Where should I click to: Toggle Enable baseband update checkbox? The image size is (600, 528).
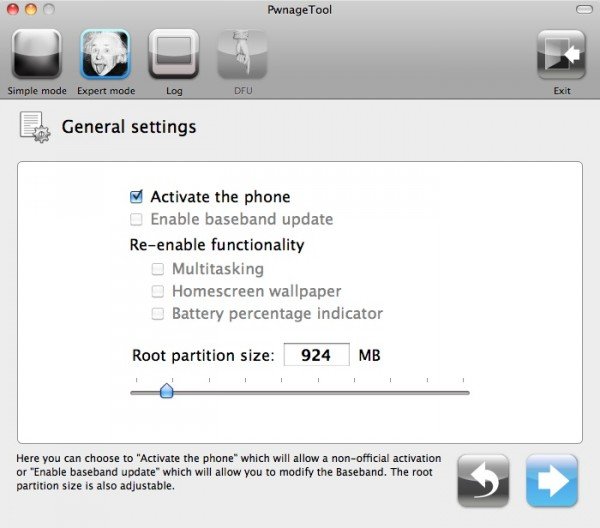136,219
